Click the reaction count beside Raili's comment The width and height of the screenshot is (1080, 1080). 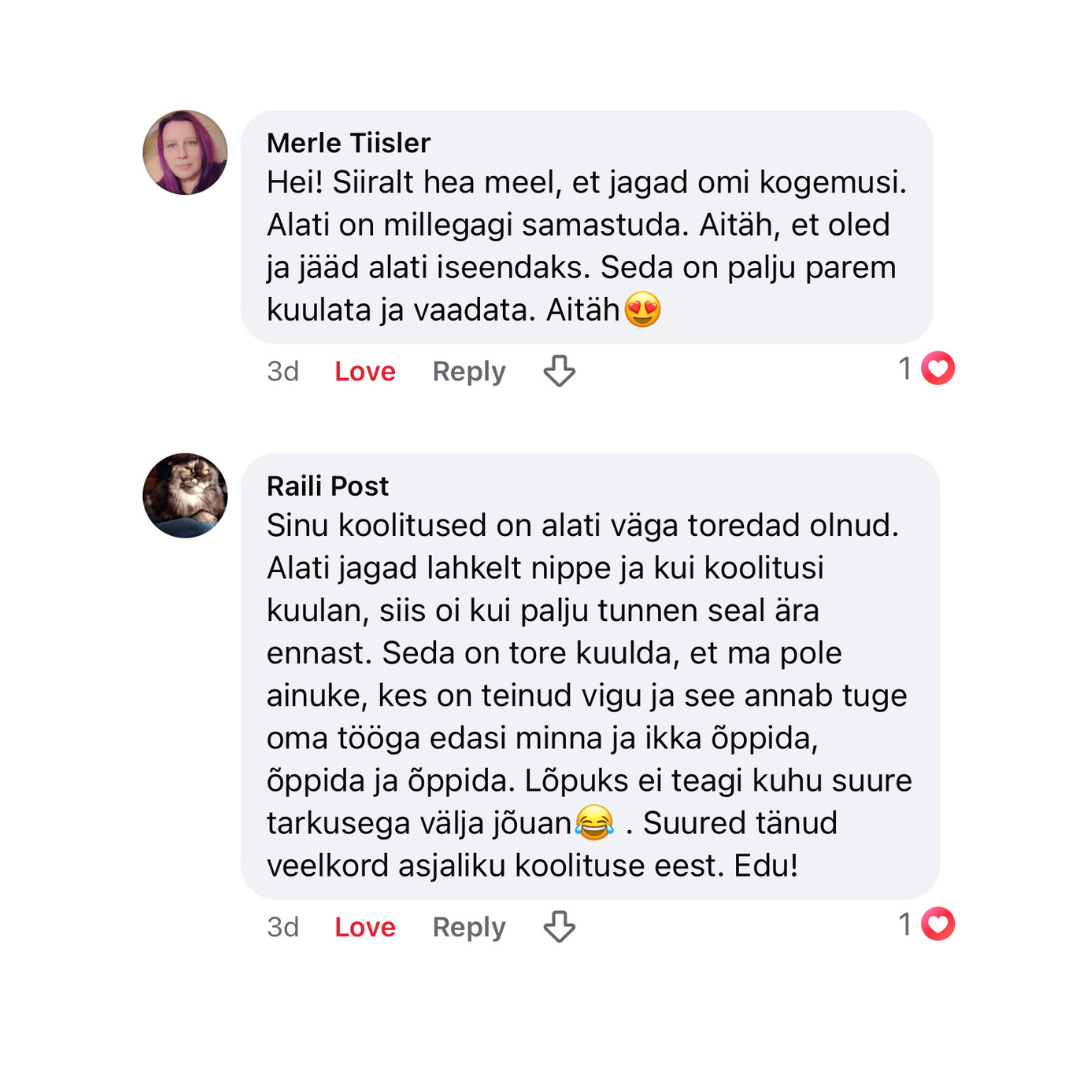(x=905, y=926)
